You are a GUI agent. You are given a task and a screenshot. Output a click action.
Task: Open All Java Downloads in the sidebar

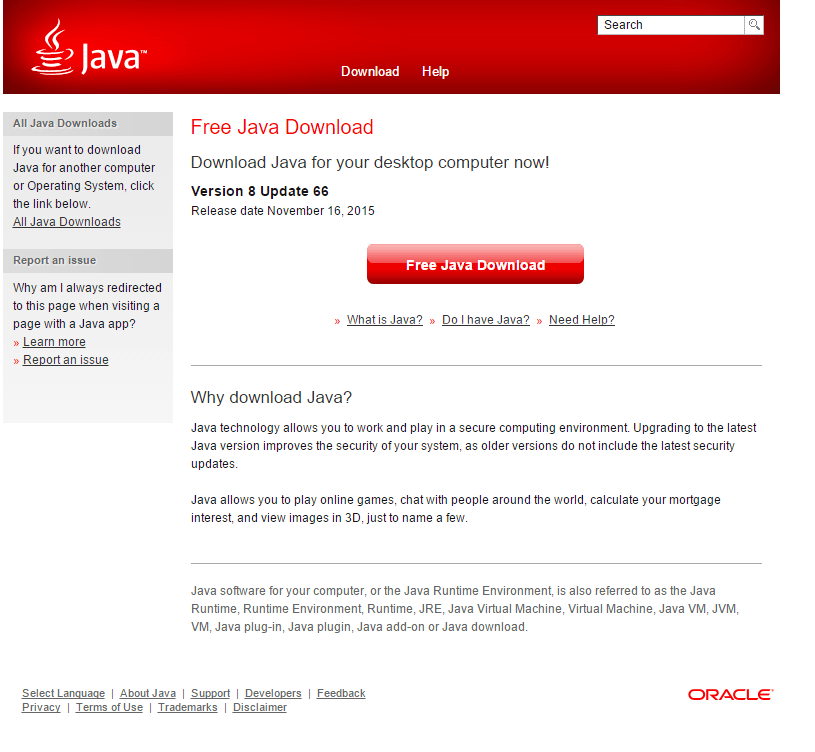[66, 221]
